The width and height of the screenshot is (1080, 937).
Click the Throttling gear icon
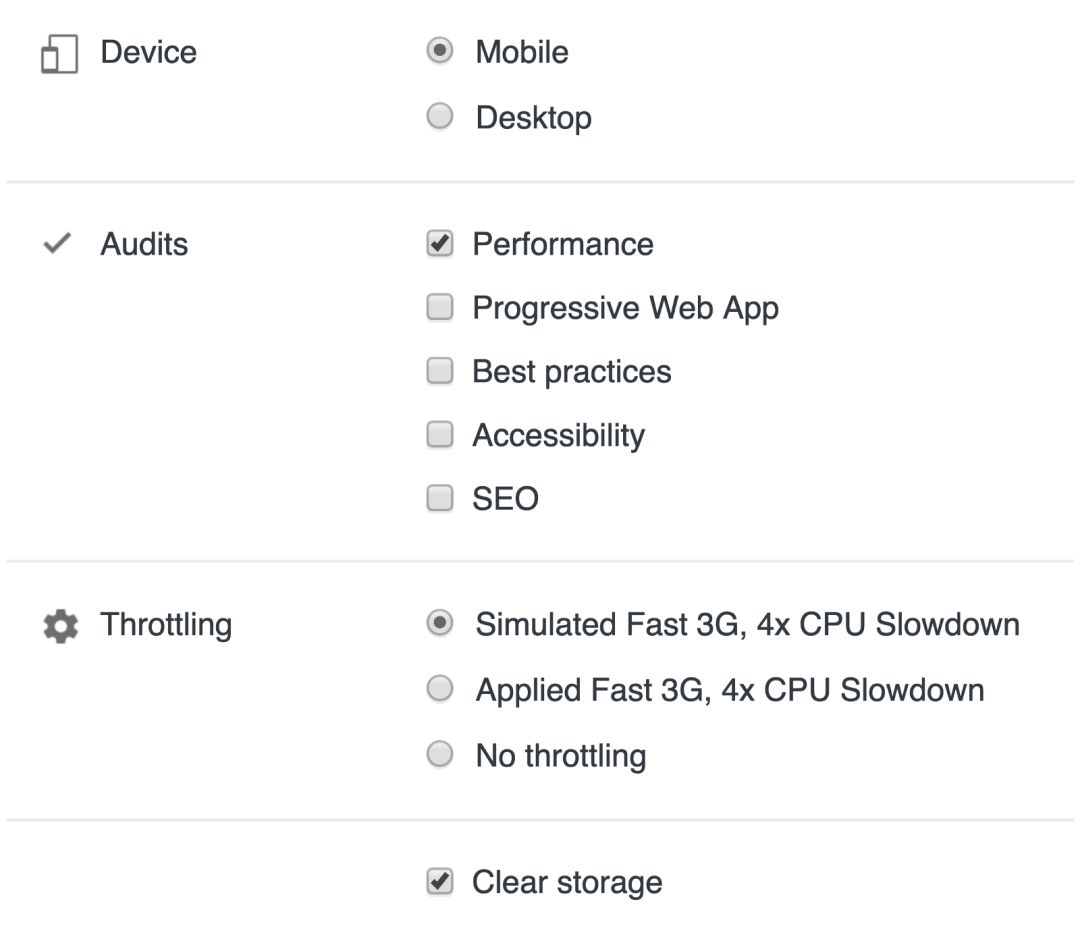[60, 627]
